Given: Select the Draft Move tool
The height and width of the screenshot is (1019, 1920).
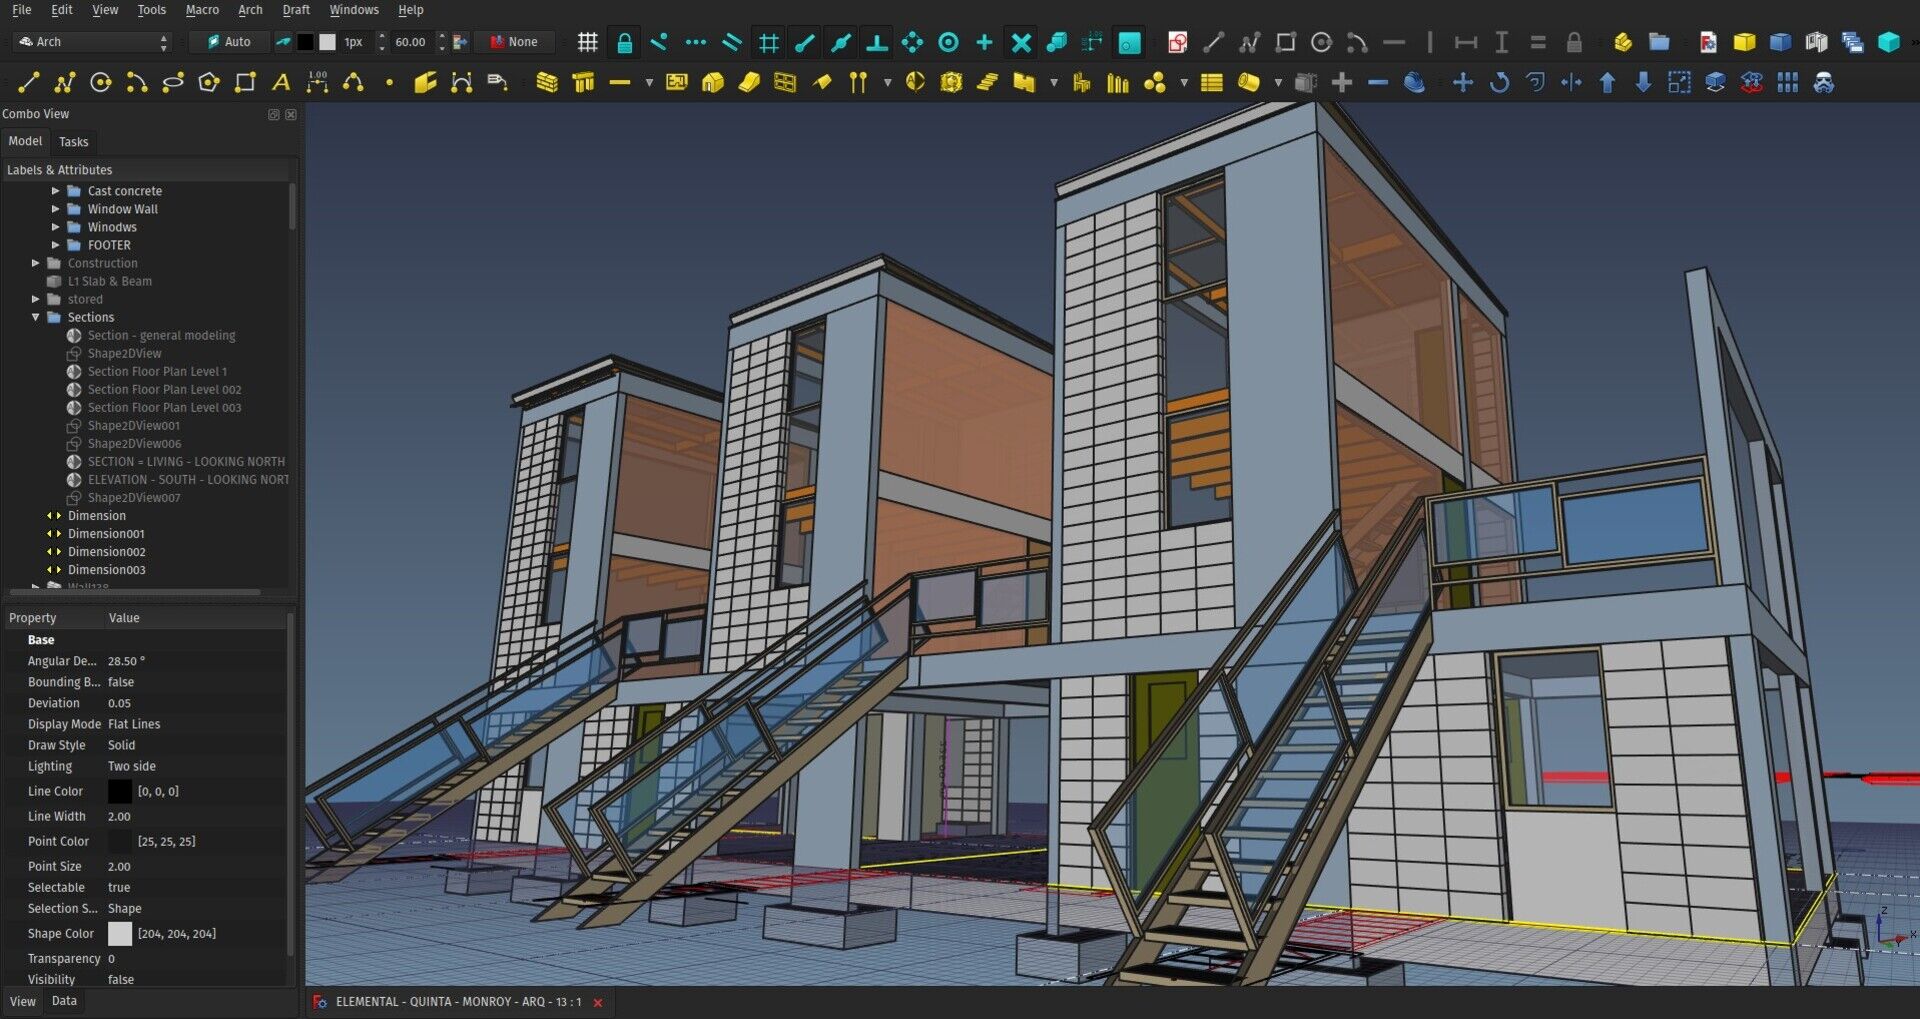Looking at the screenshot, I should (1462, 83).
